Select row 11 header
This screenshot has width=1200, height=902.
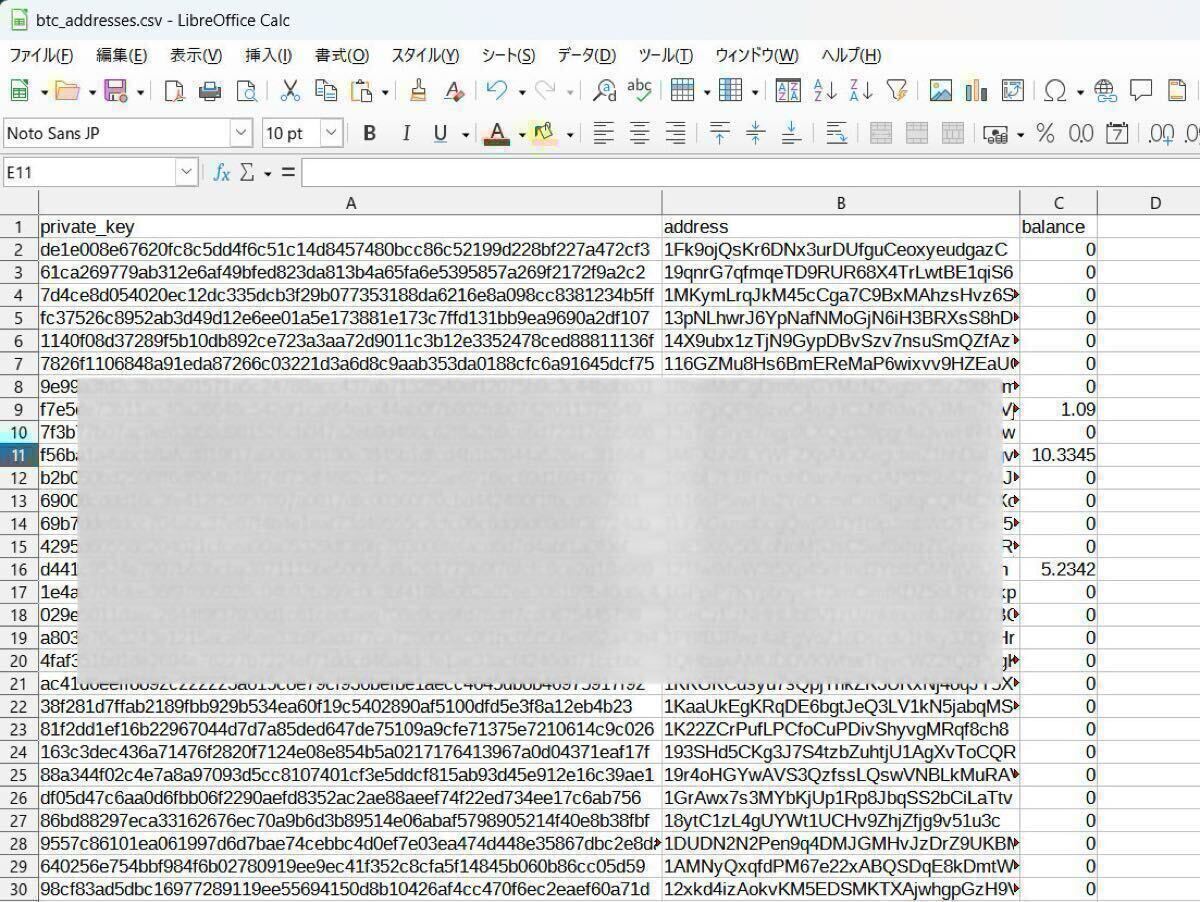coord(18,455)
